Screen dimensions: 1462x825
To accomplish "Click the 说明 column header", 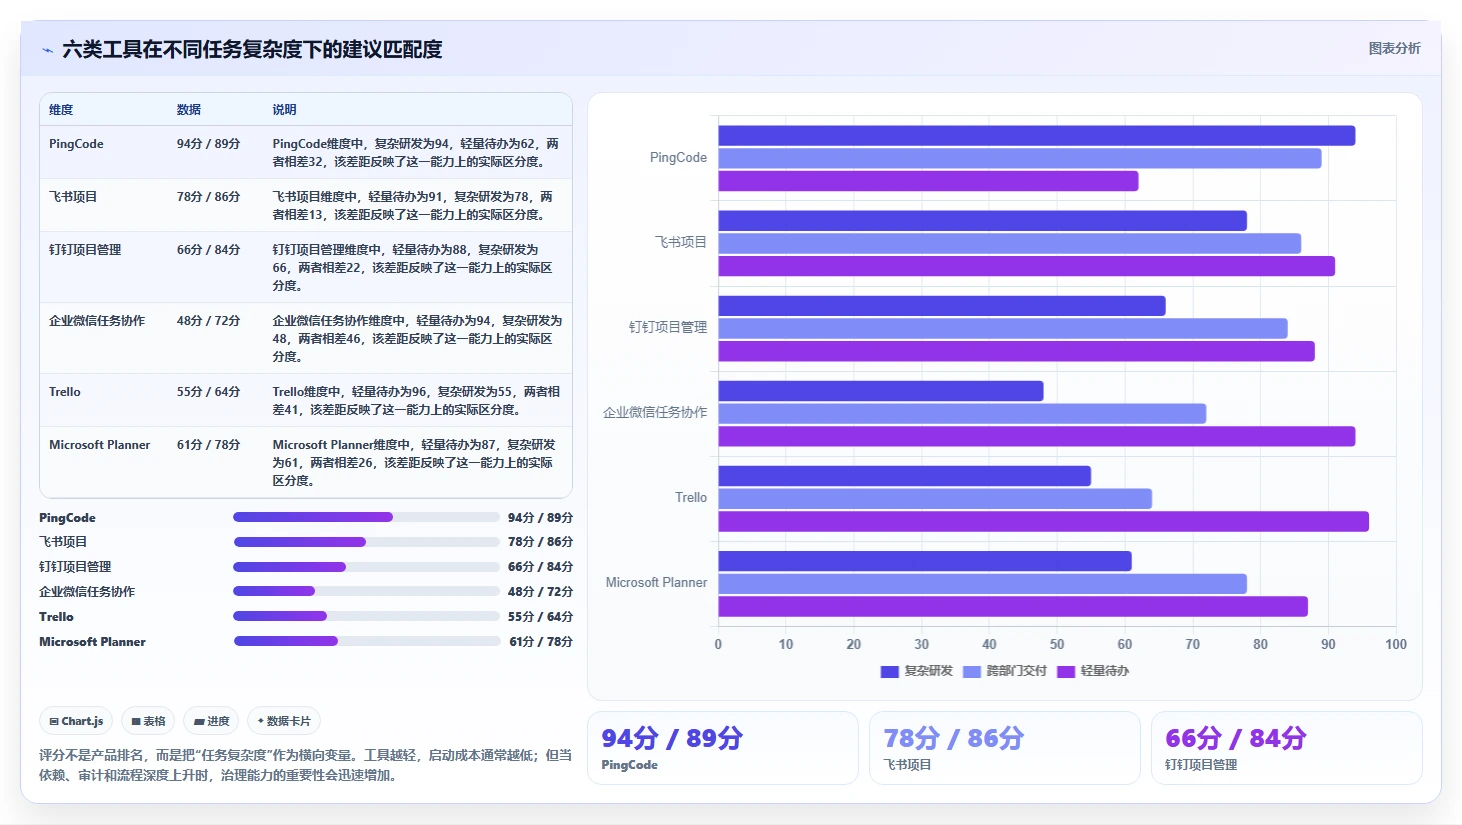I will pyautogui.click(x=285, y=110).
